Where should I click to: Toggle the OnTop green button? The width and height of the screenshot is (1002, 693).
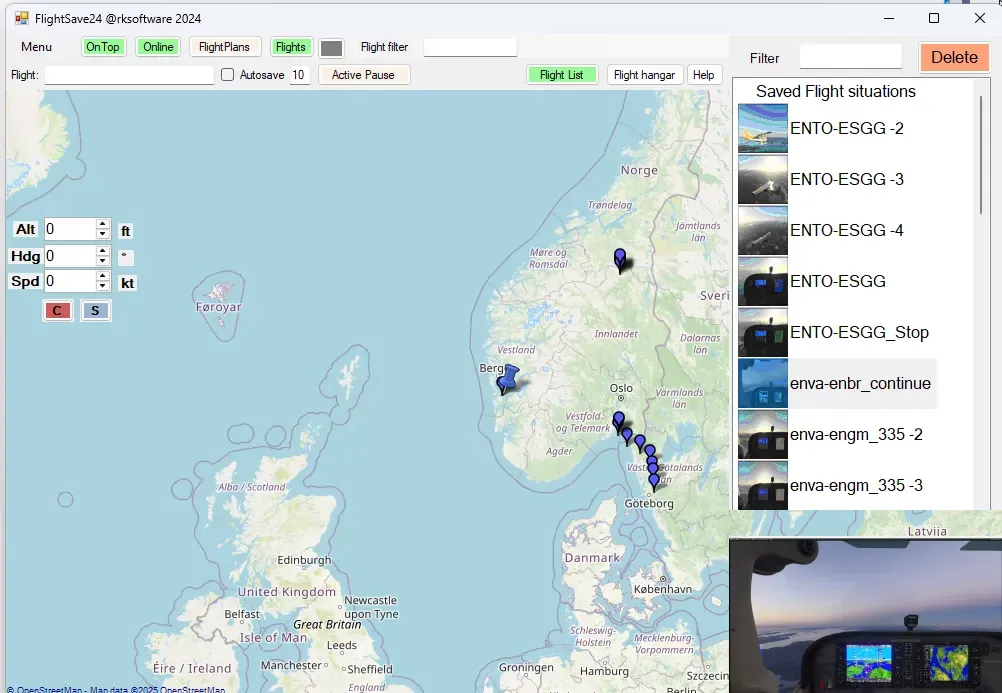coord(103,47)
